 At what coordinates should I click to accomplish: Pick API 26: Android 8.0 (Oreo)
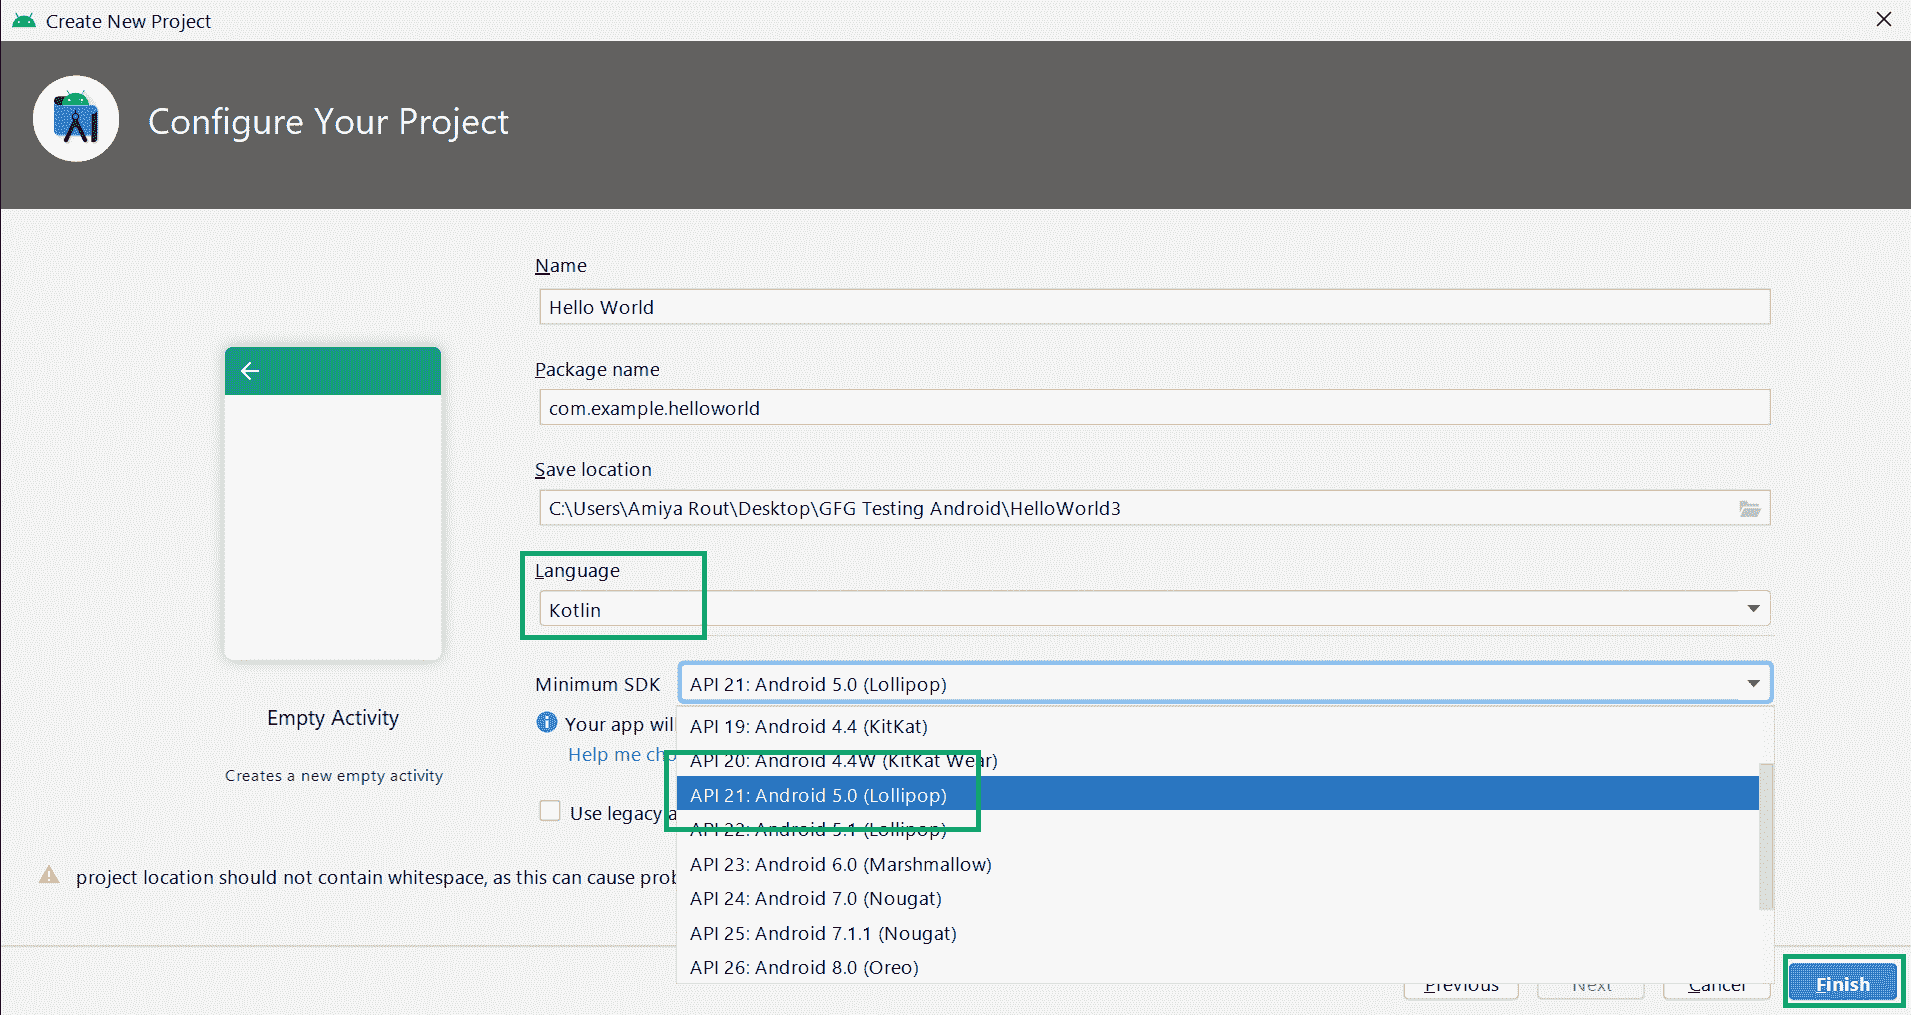[804, 968]
